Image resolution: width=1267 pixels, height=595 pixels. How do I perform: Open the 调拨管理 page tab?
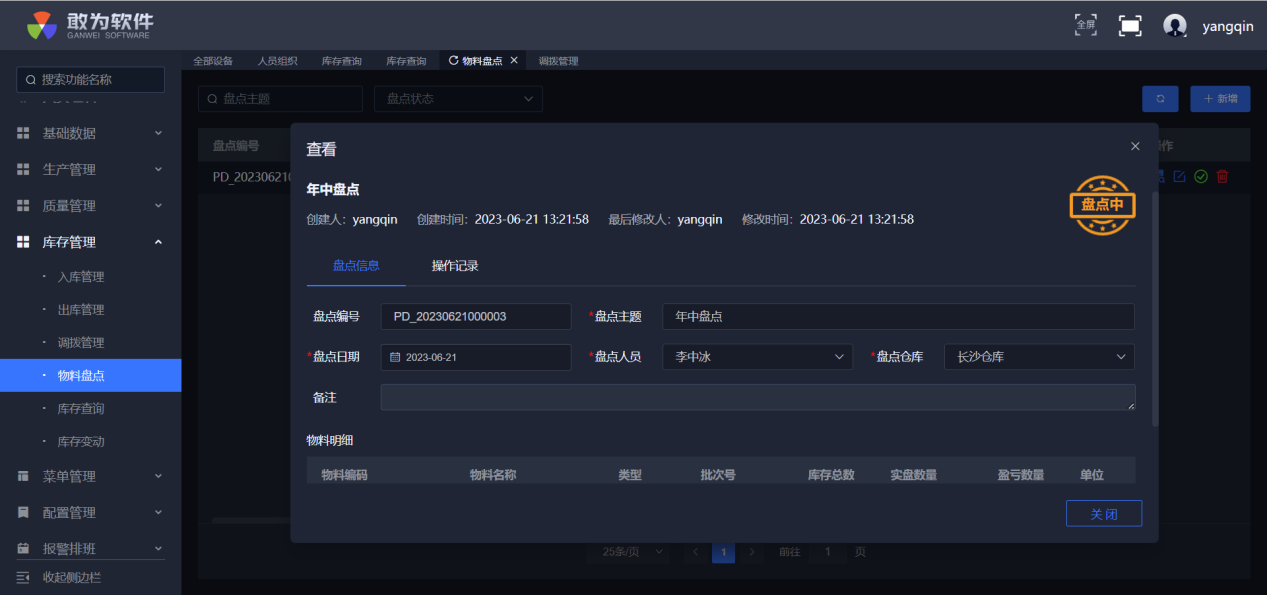pyautogui.click(x=558, y=61)
